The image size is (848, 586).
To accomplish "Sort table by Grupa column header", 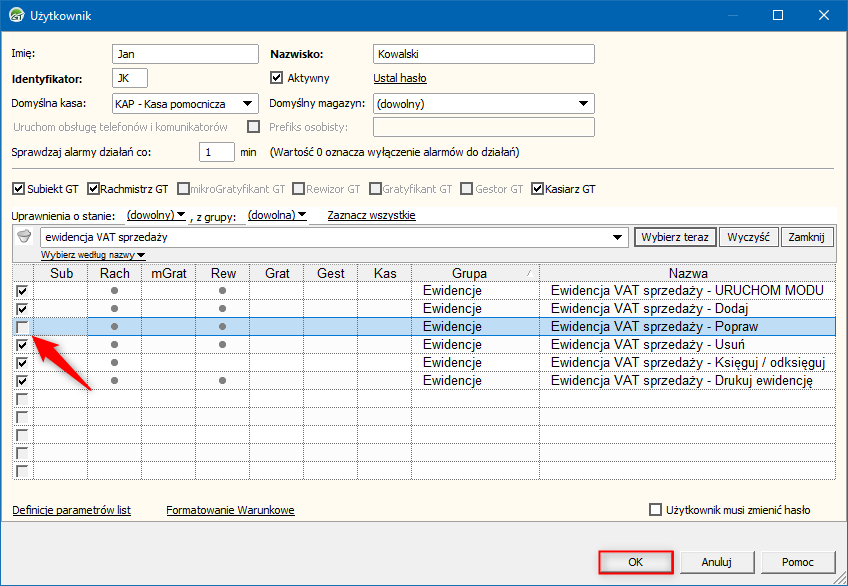I will [x=469, y=273].
